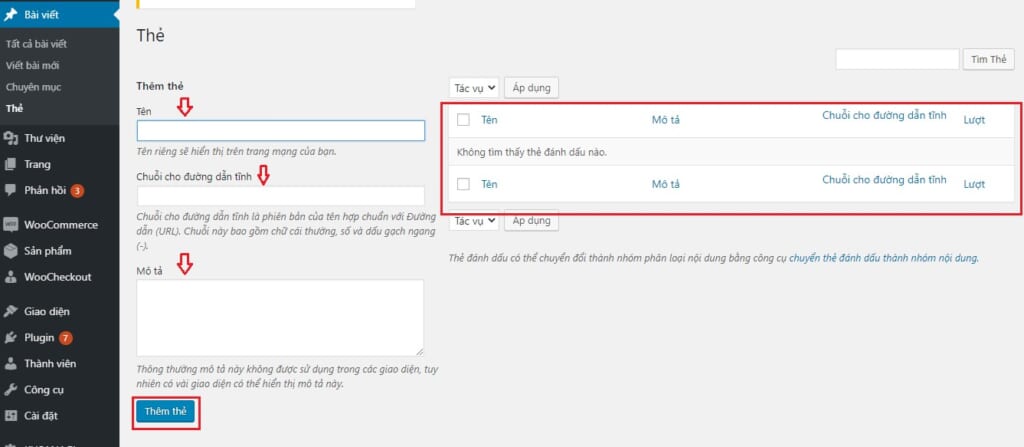1024x447 pixels.
Task: Sort by Tên in table header
Action: click(489, 120)
